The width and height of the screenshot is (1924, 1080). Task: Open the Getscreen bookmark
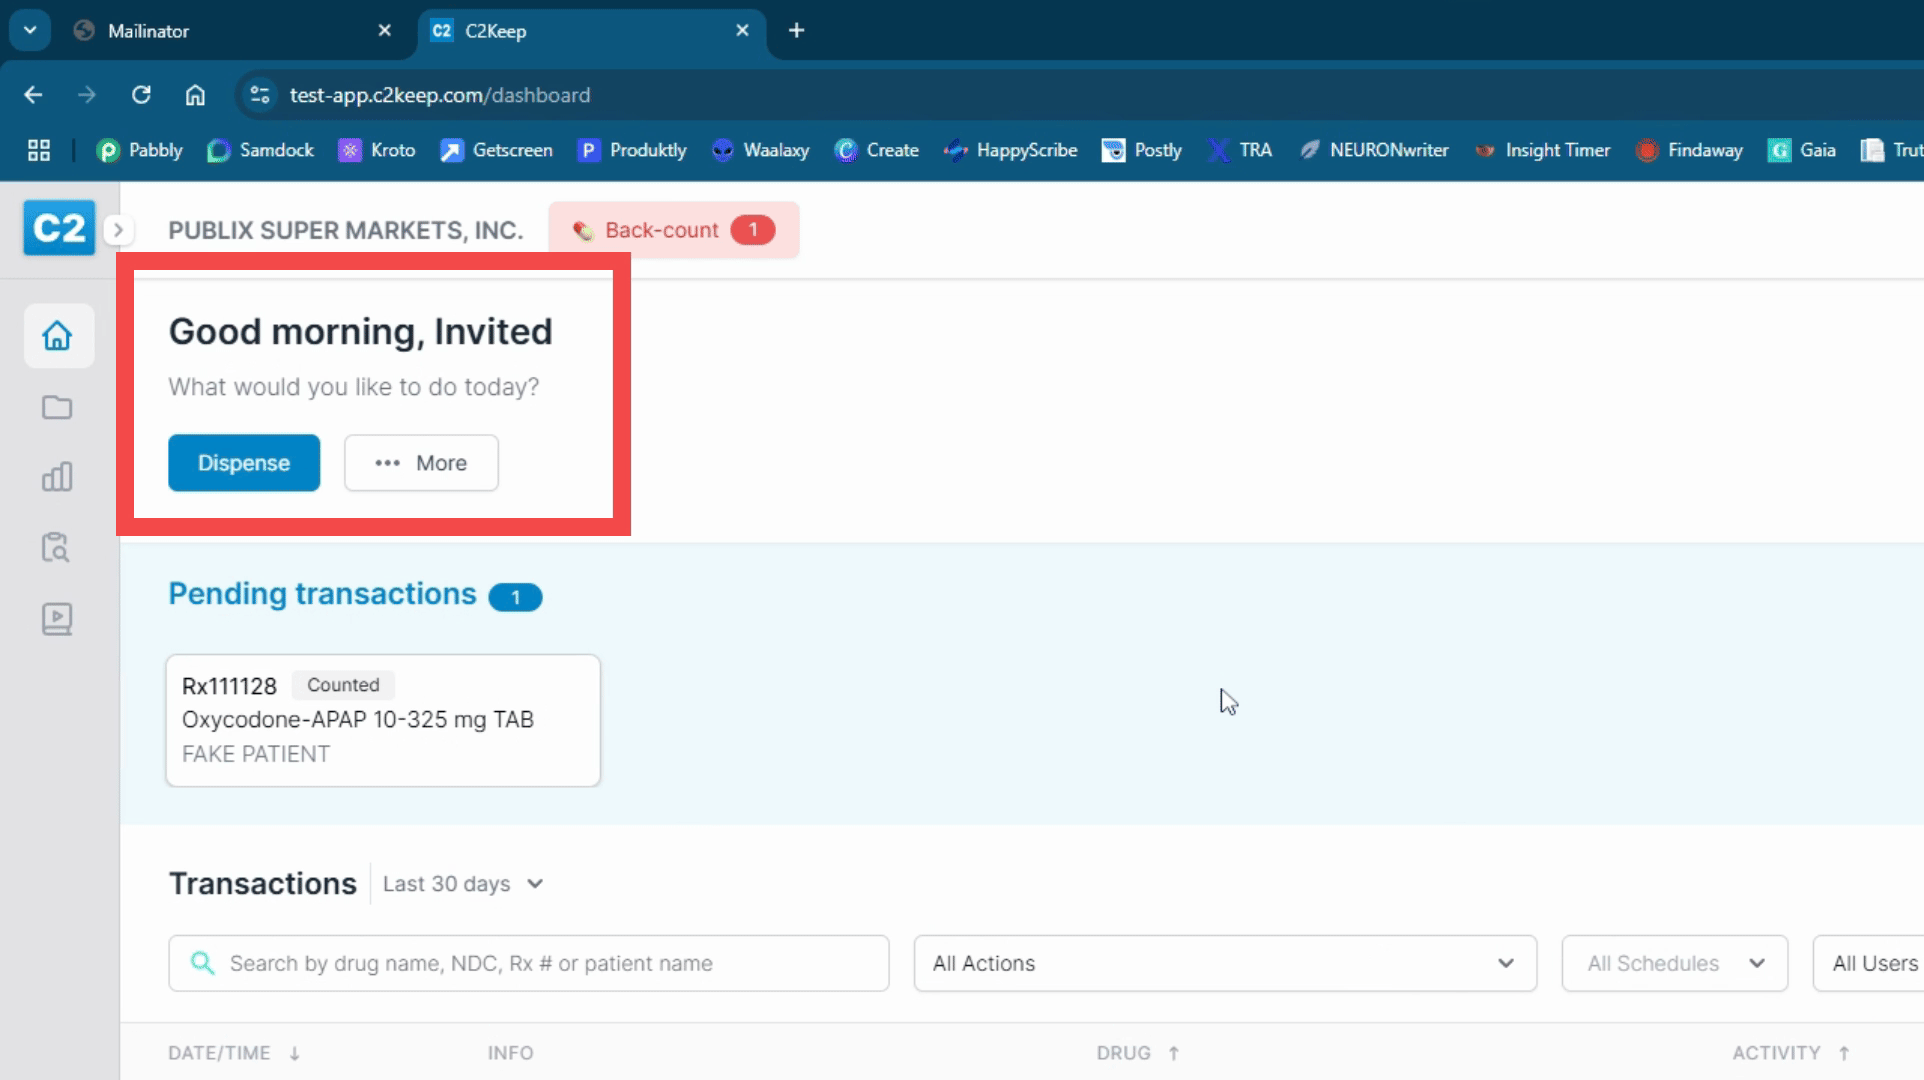coord(497,150)
